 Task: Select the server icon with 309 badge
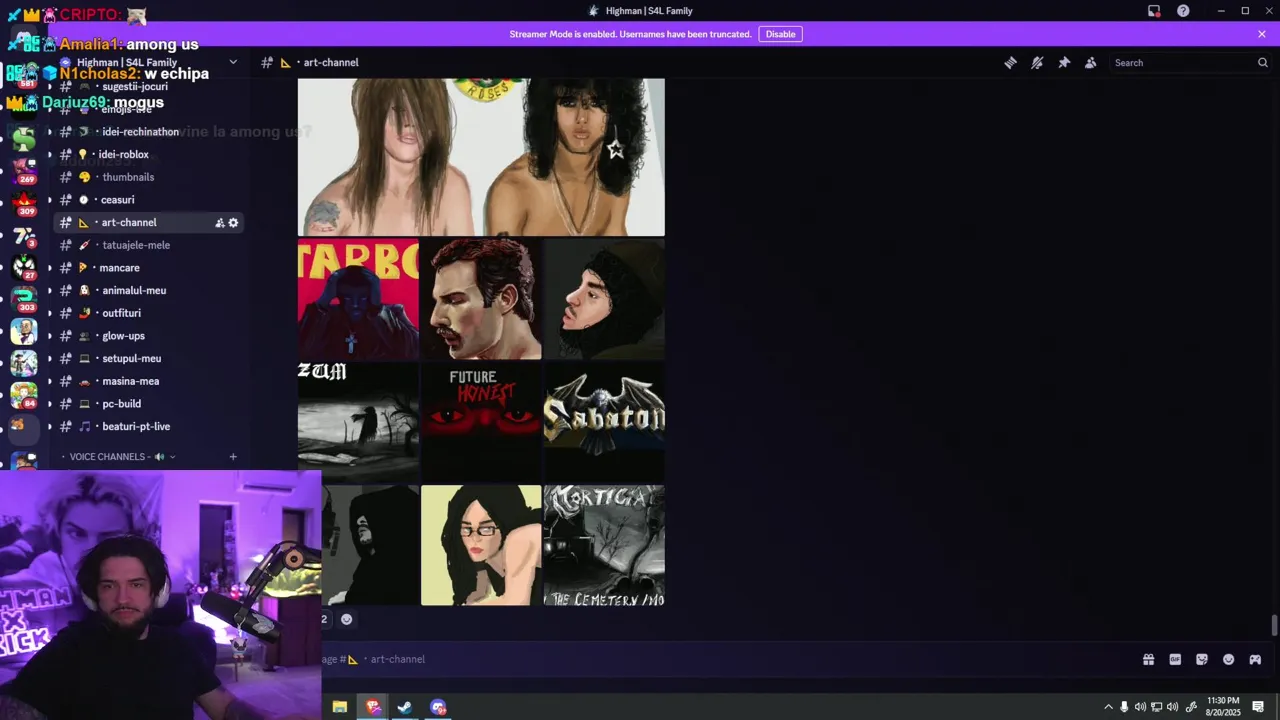click(24, 203)
